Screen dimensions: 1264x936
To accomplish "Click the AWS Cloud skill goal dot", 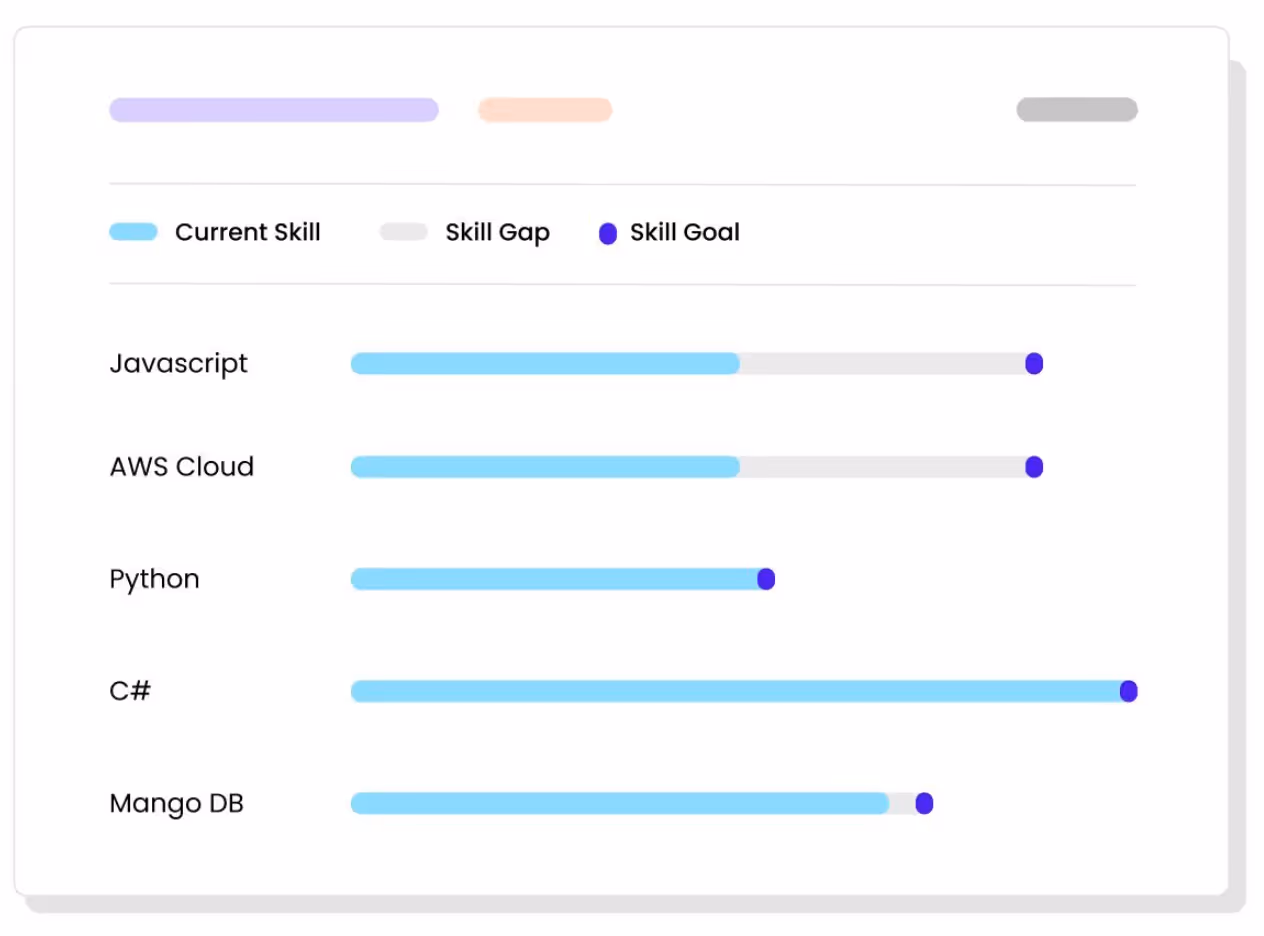I will point(1034,467).
